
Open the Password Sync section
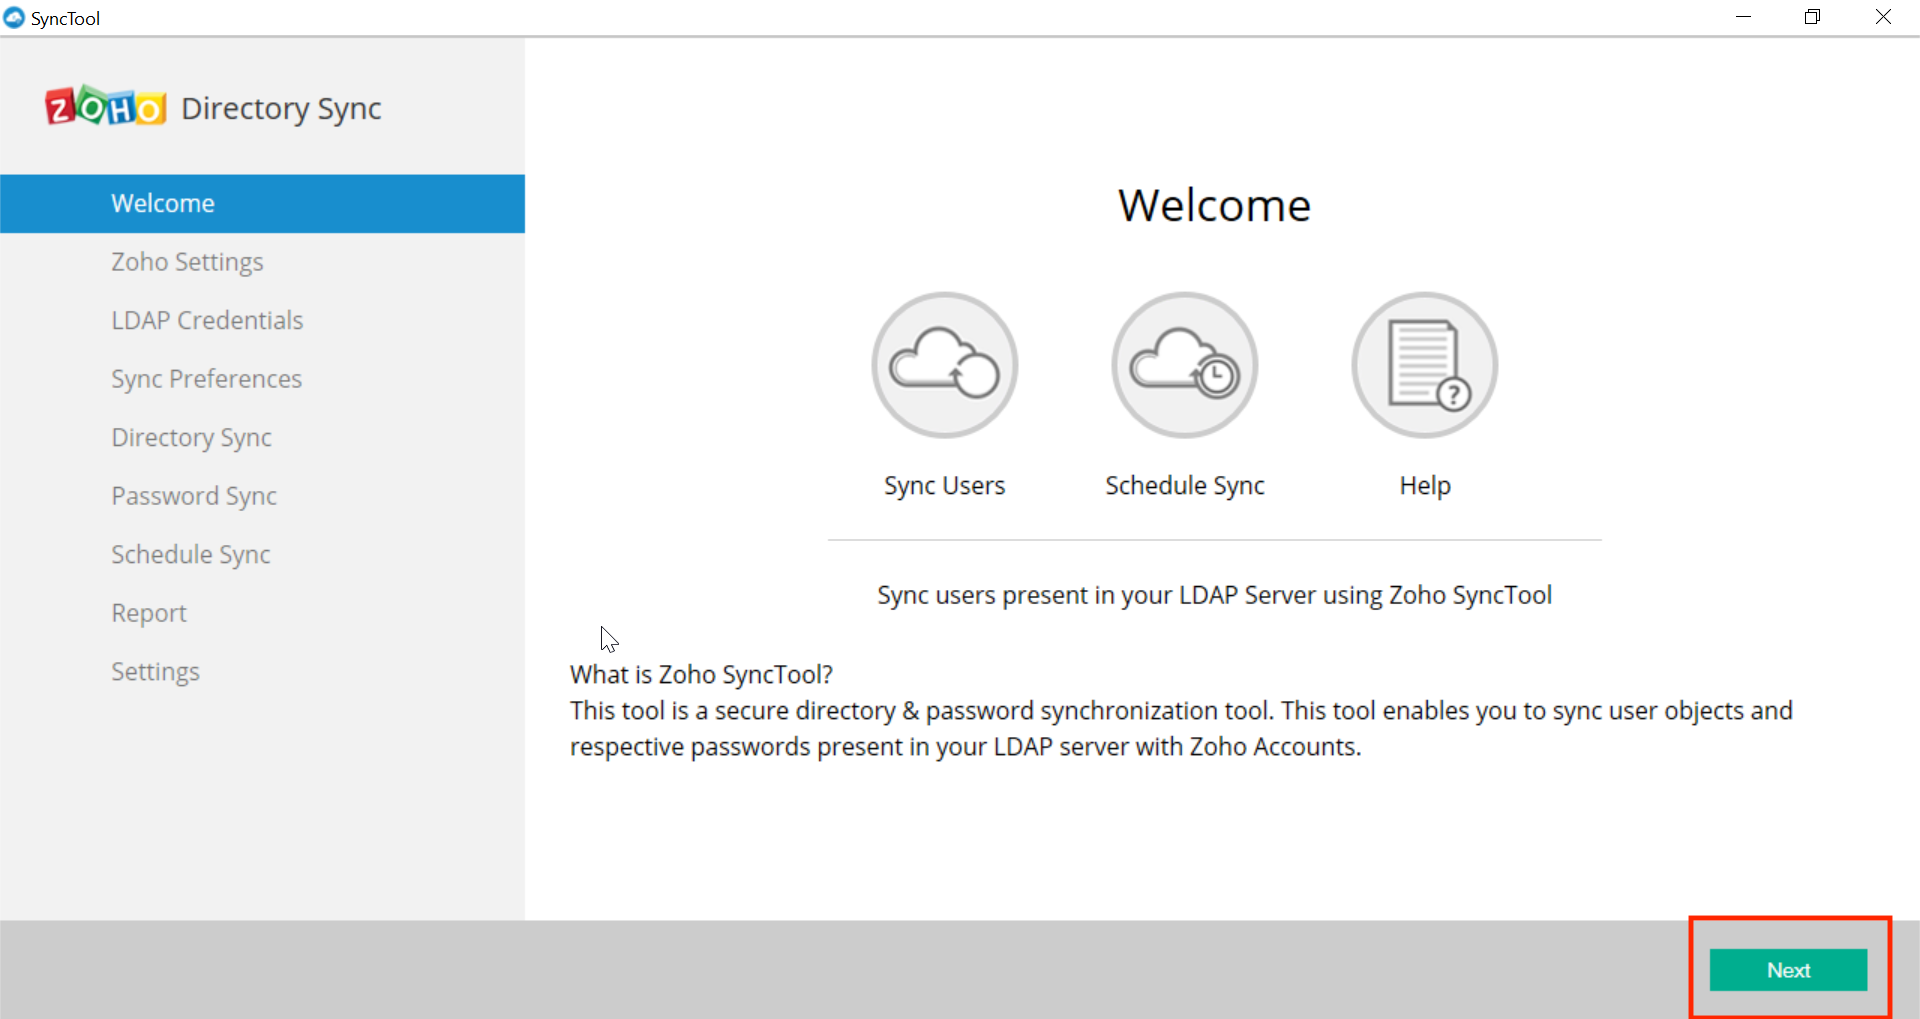(193, 495)
